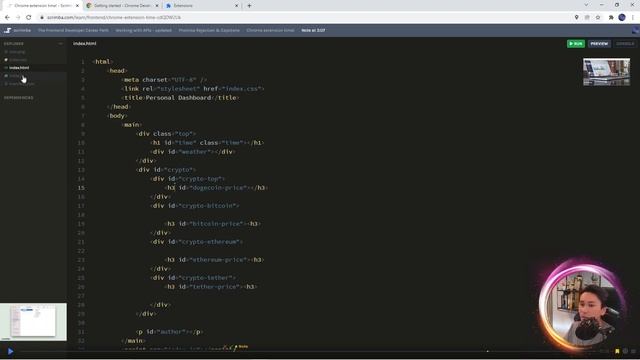Viewport: 640px width, 360px height.
Task: Open Chrome extension html breadcrumb
Action: [x=270, y=30]
